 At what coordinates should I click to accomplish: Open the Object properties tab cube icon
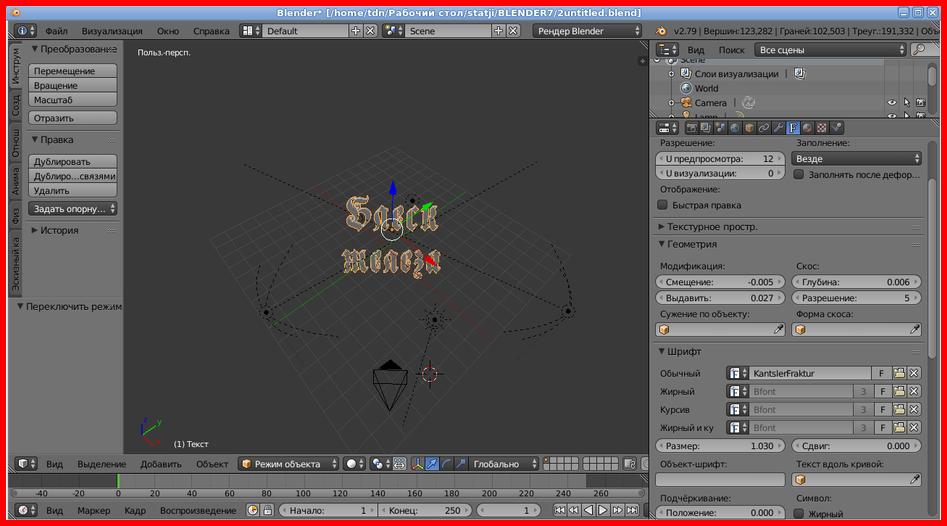click(750, 128)
